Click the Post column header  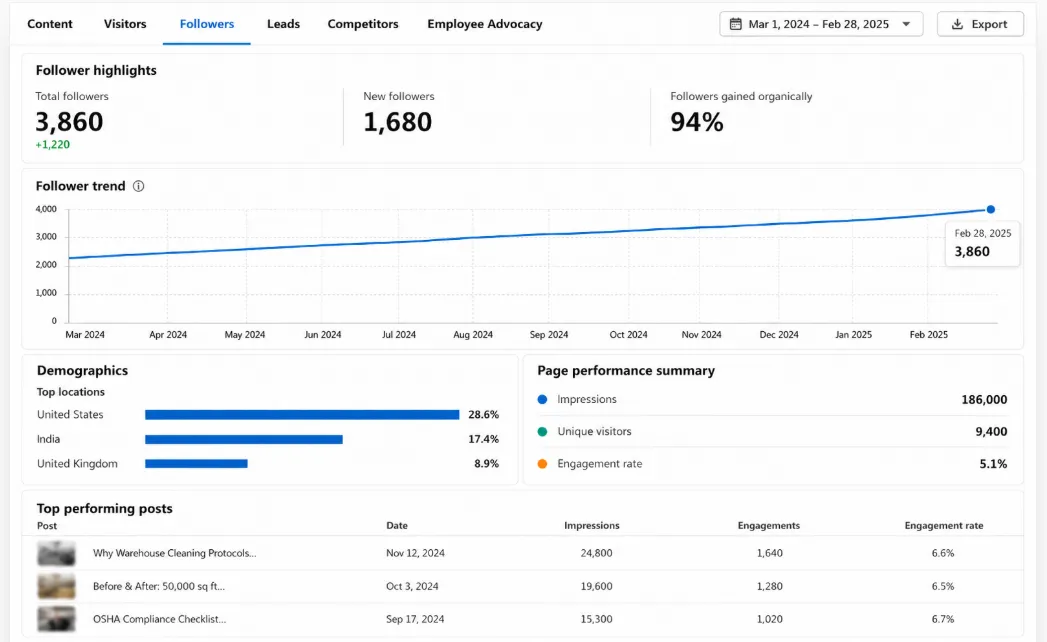click(x=47, y=526)
